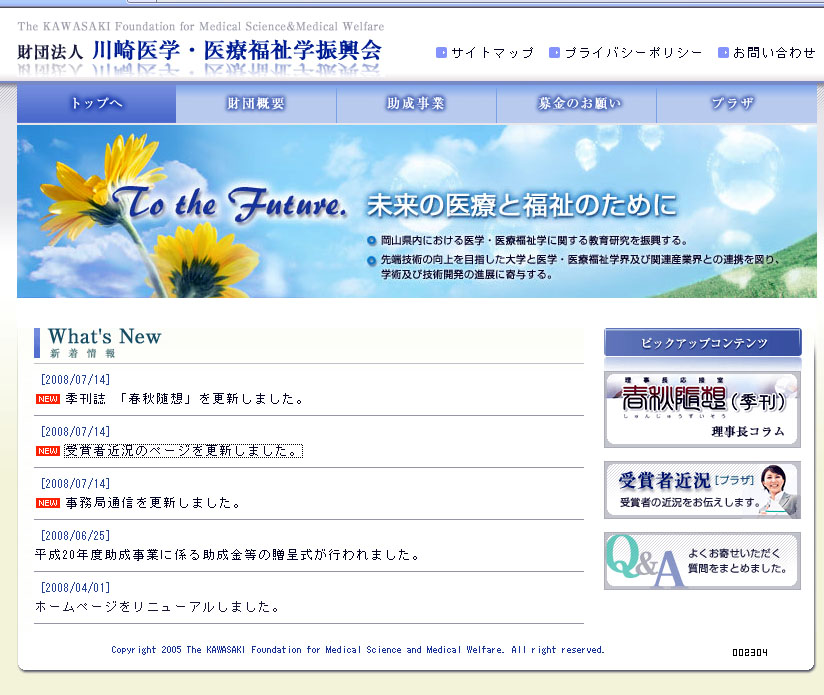Open the サイトマップ link
The image size is (824, 695).
pyautogui.click(x=492, y=53)
